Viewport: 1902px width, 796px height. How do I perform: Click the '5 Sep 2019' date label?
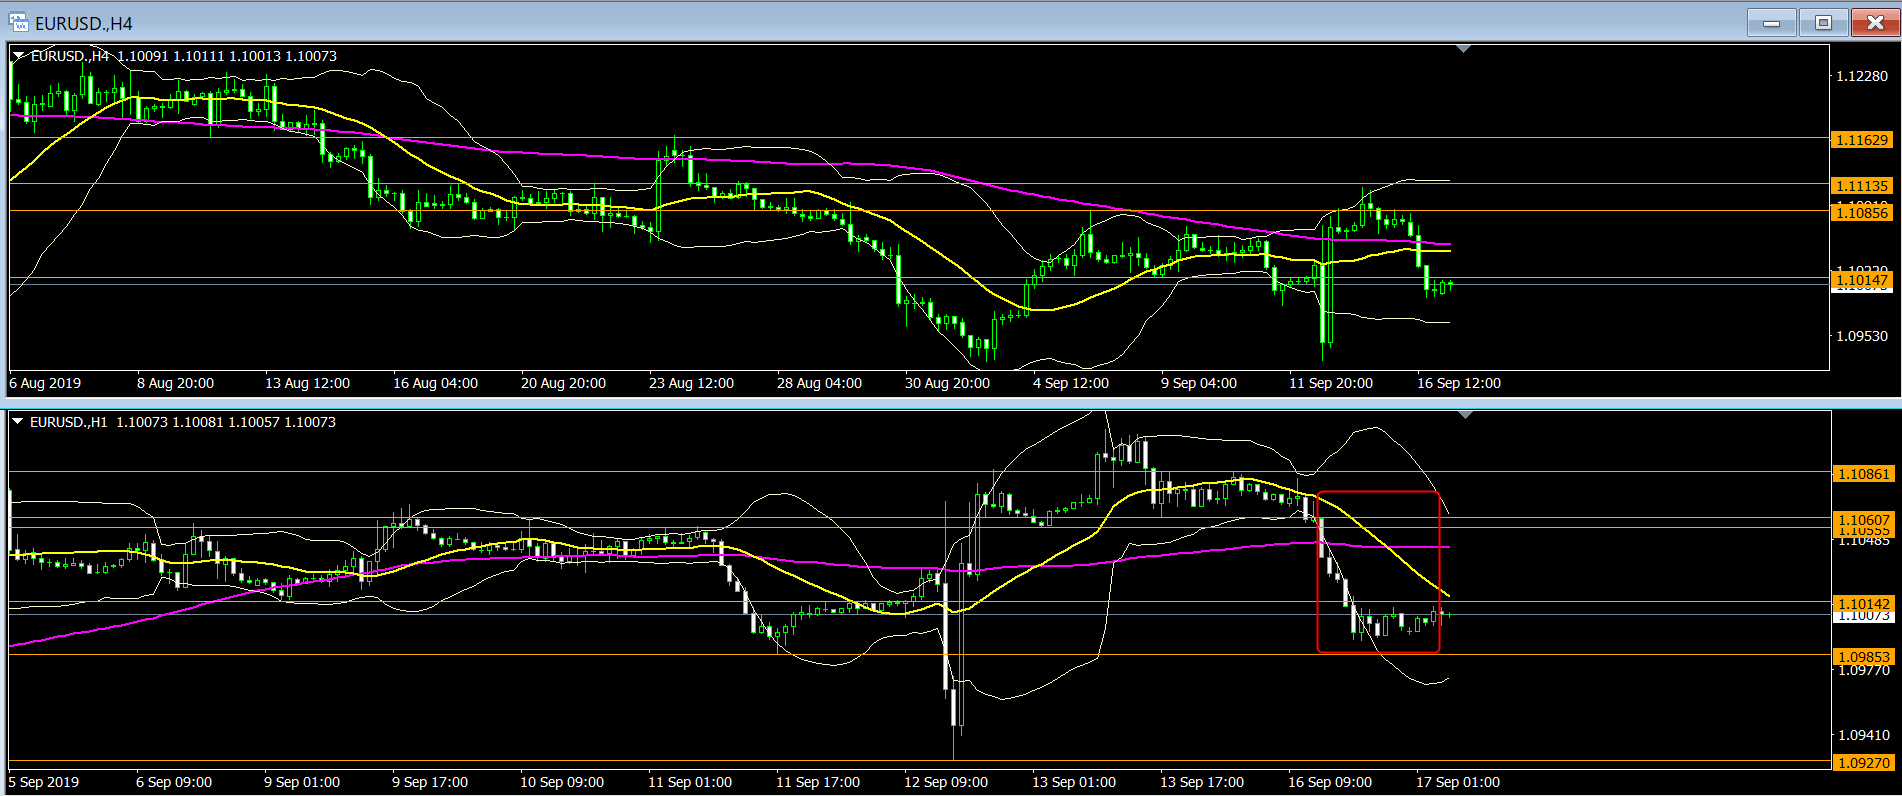[x=44, y=782]
